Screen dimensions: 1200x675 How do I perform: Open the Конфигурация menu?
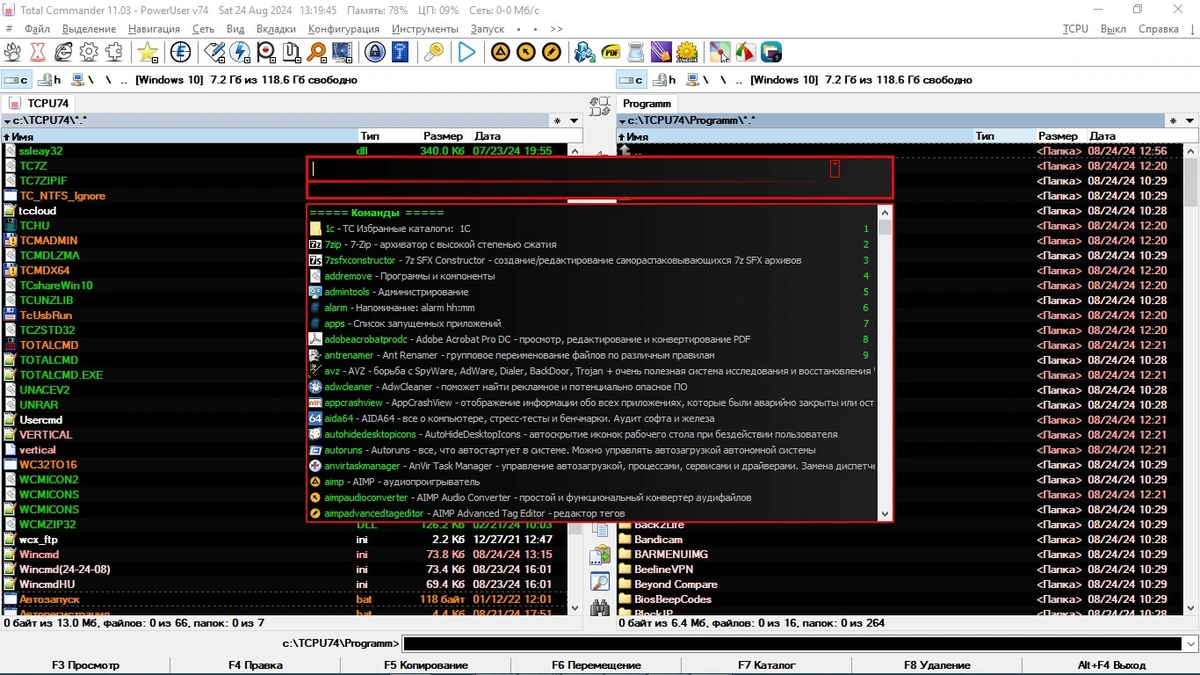pyautogui.click(x=344, y=29)
